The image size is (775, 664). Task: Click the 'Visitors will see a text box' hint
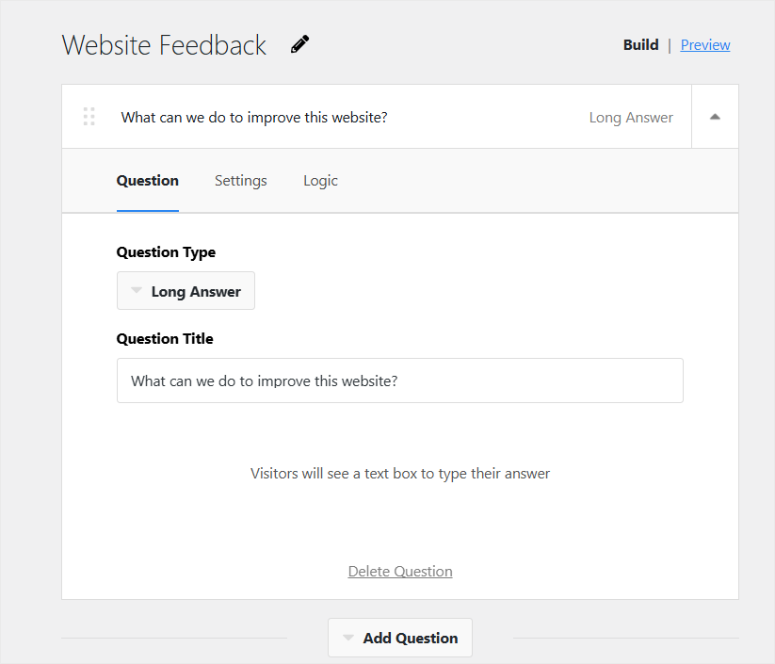point(400,474)
